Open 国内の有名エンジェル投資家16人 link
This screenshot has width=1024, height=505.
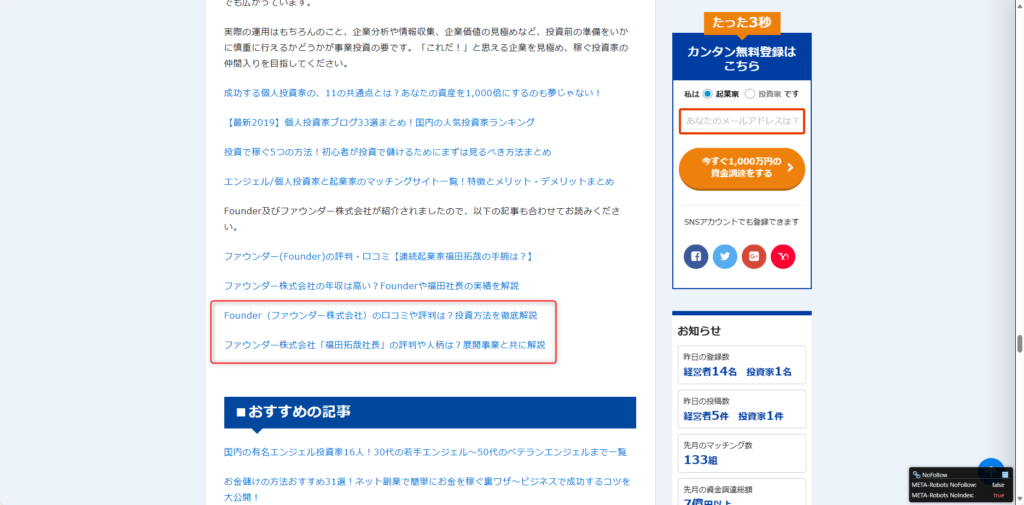425,451
